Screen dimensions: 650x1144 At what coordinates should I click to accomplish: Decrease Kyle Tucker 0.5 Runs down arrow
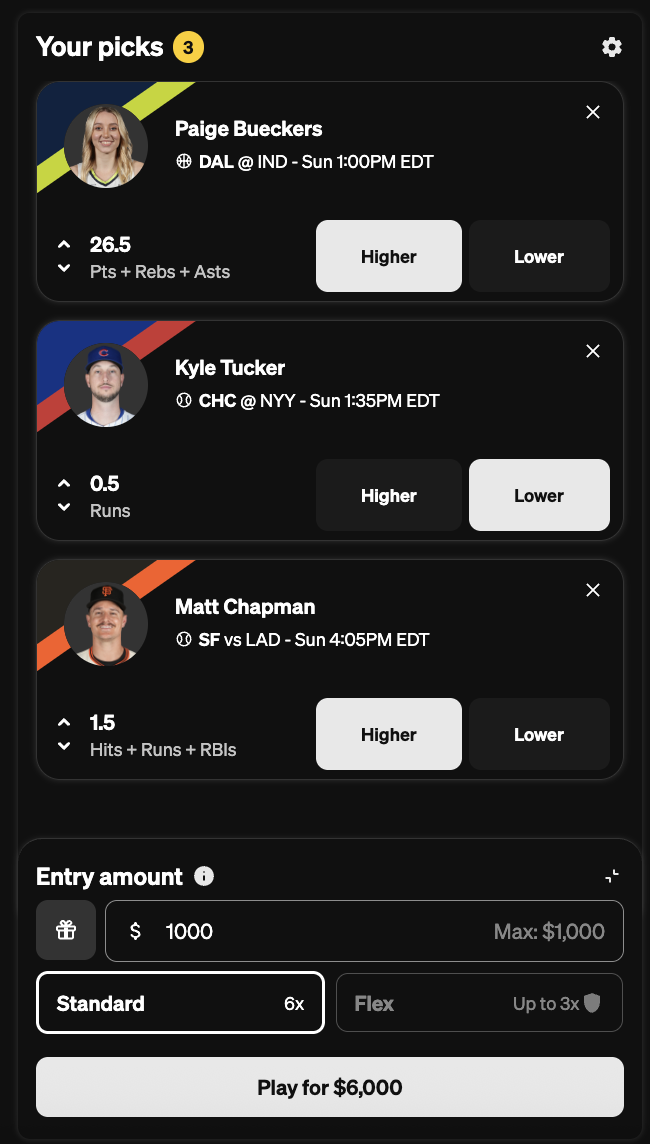(64, 507)
